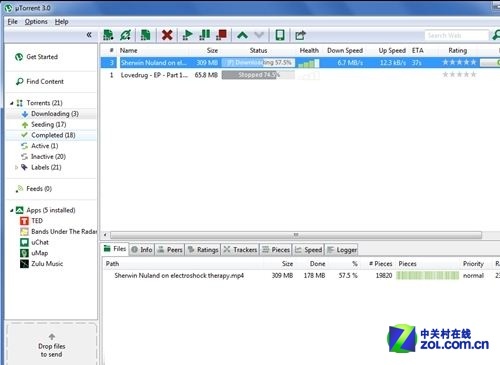The image size is (500, 365).
Task: Sort torrents by ETA column
Action: [418, 51]
